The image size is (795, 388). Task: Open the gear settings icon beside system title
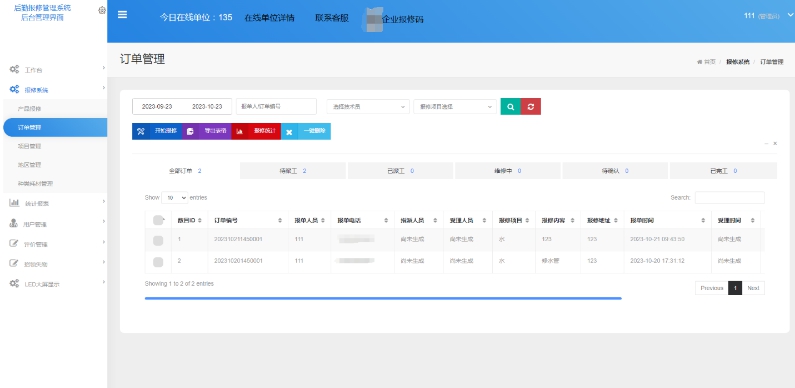(x=102, y=10)
